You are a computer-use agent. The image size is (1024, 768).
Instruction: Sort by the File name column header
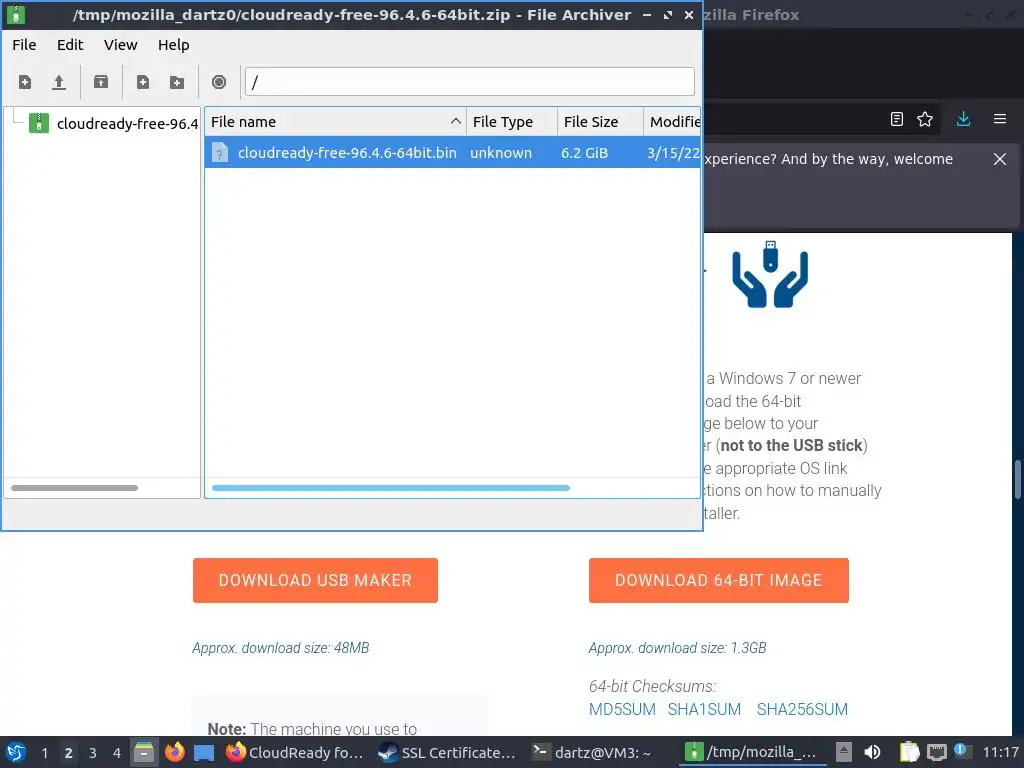tap(336, 122)
